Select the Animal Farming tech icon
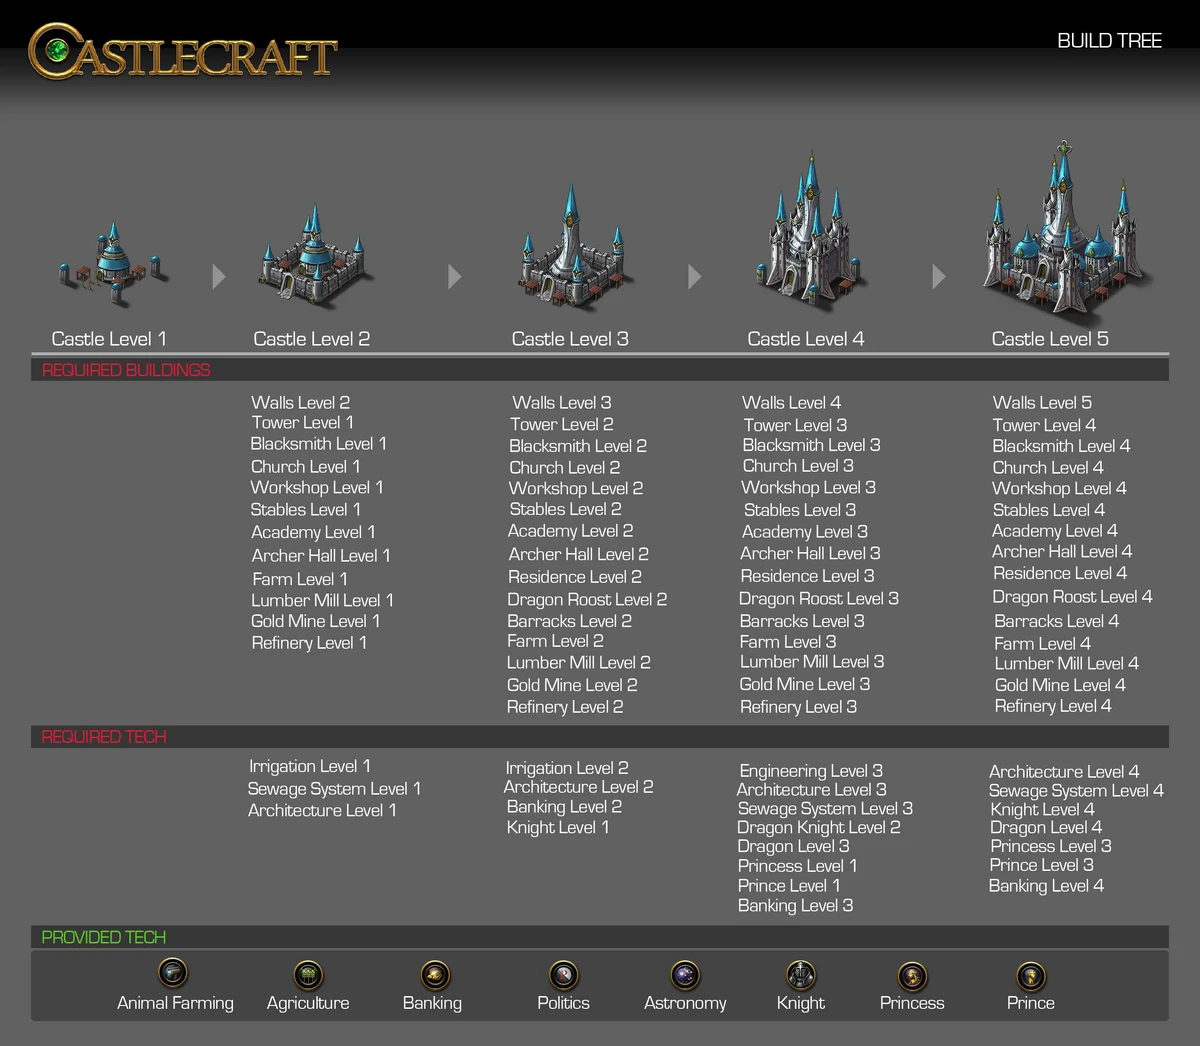Viewport: 1200px width, 1046px height. click(172, 975)
